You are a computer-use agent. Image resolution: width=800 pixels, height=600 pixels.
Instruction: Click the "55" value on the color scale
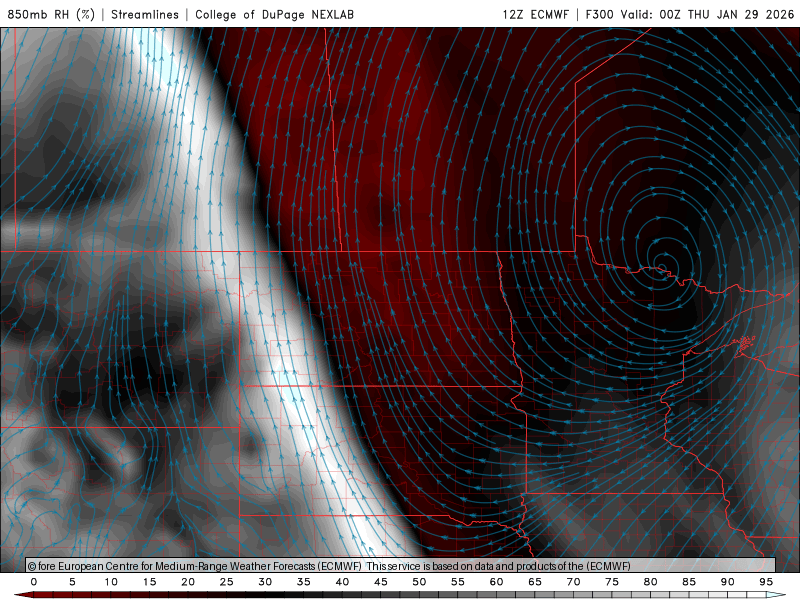(458, 582)
